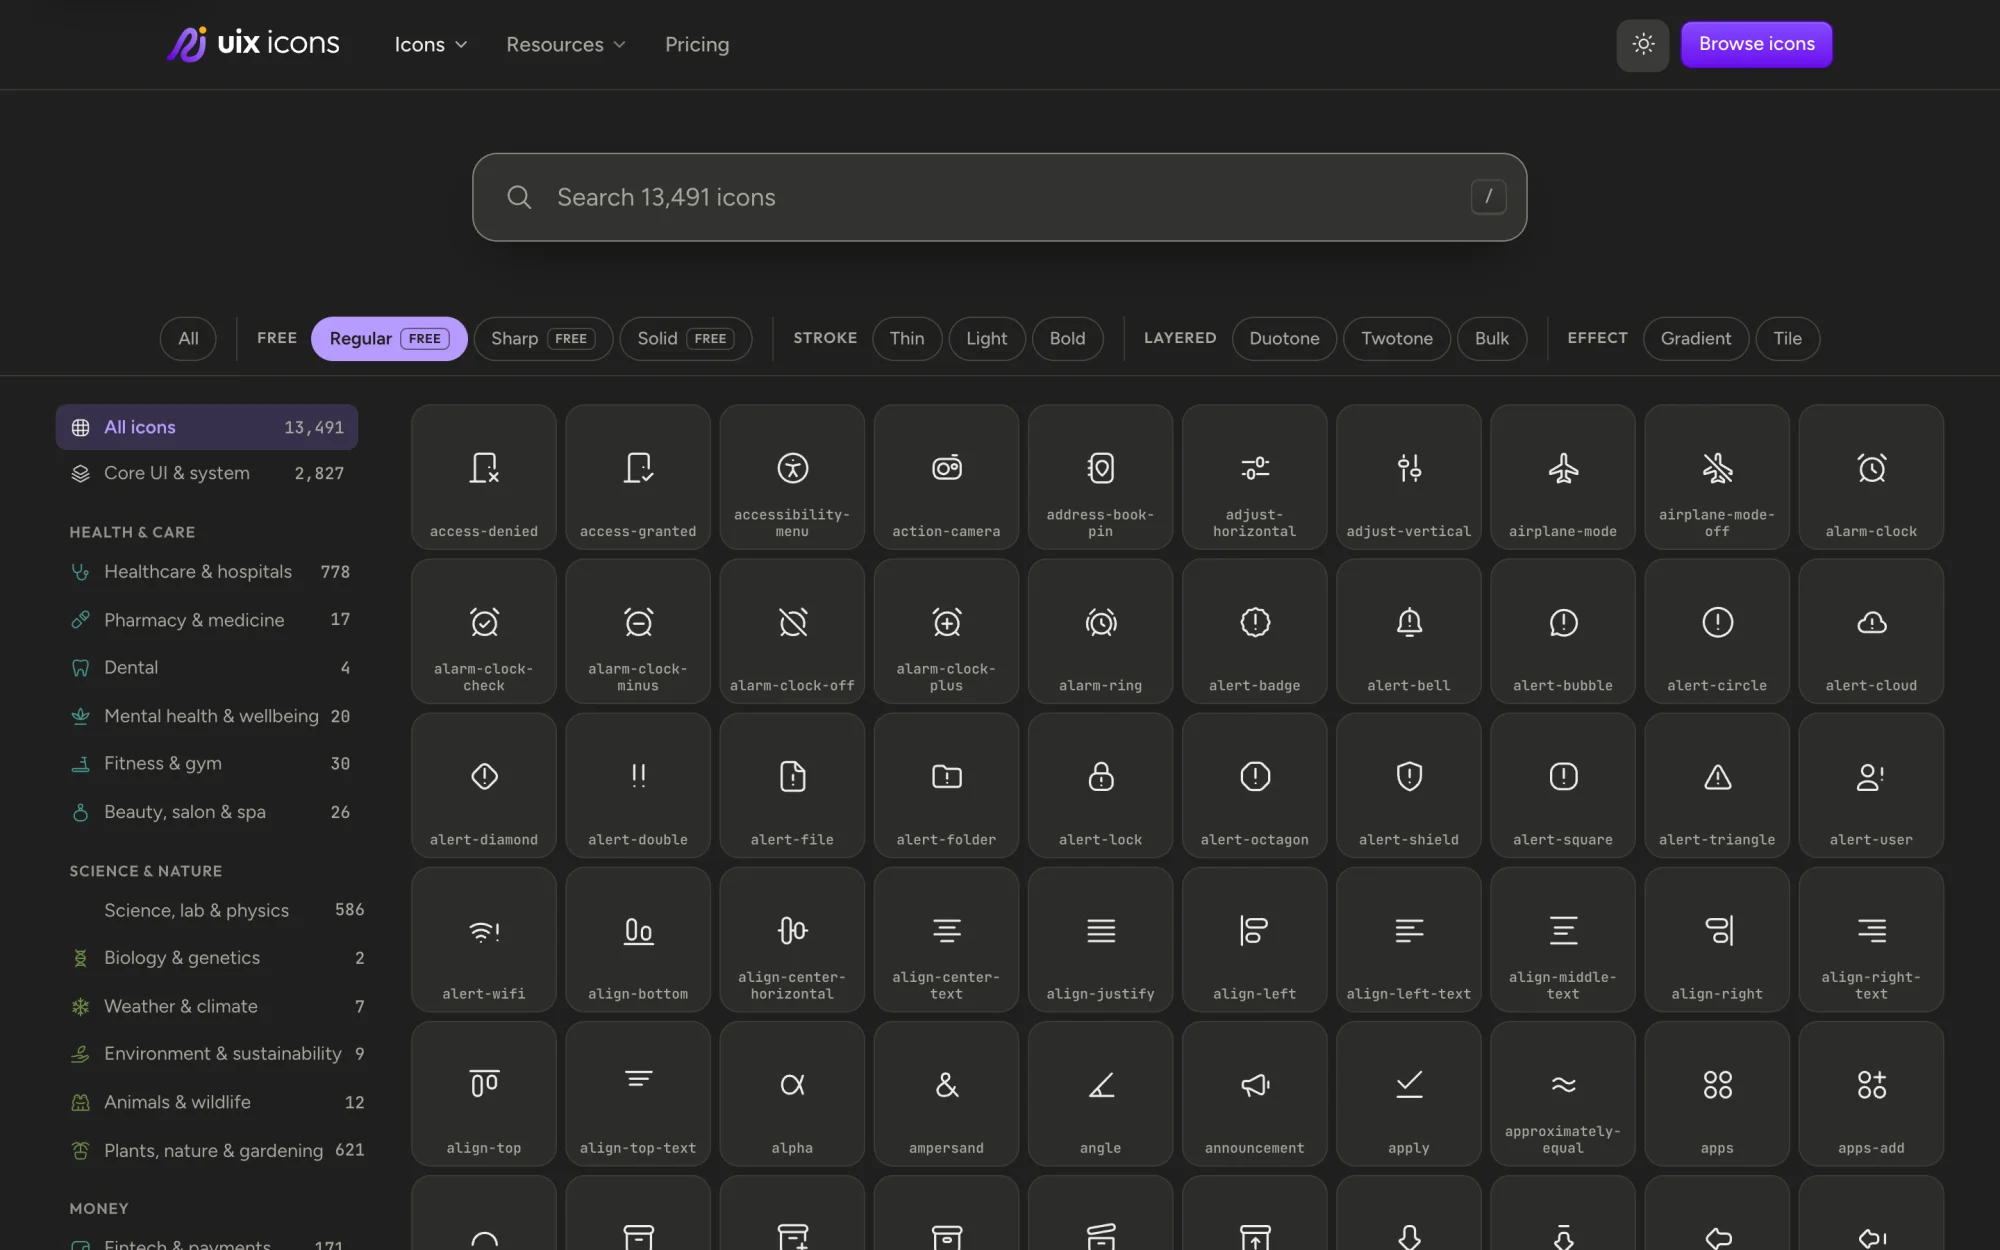Choose the address-book-pin icon
Image resolution: width=2000 pixels, height=1250 pixels.
[x=1100, y=477]
